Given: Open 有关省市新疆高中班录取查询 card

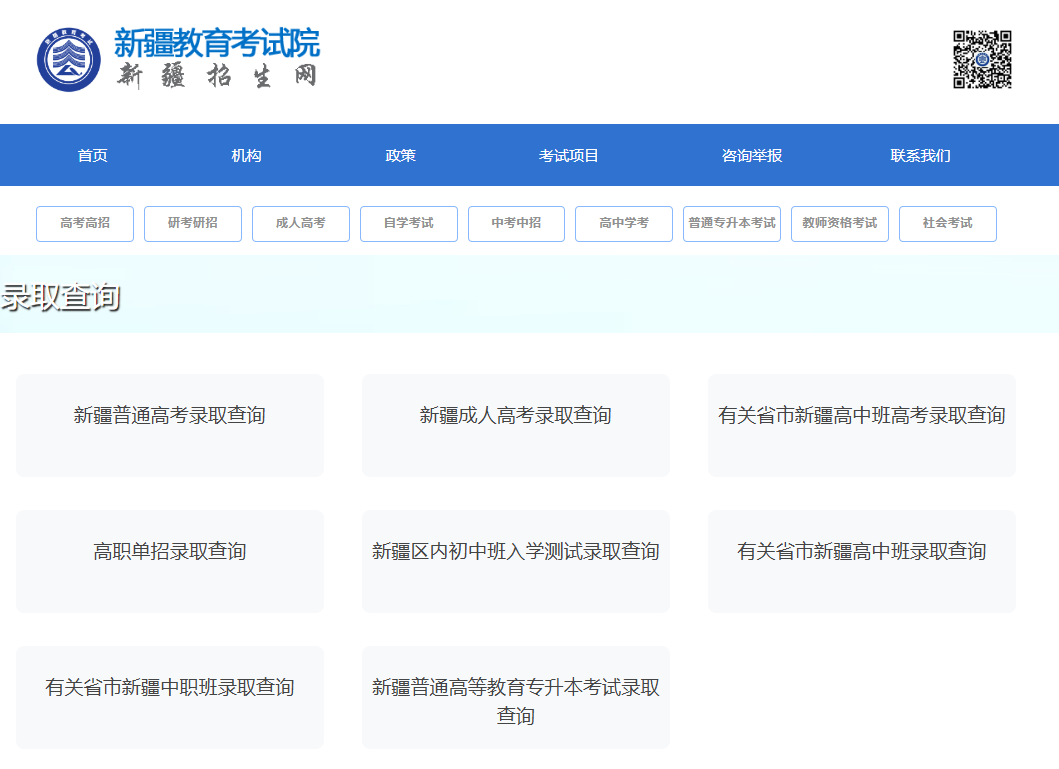Looking at the screenshot, I should click(862, 562).
